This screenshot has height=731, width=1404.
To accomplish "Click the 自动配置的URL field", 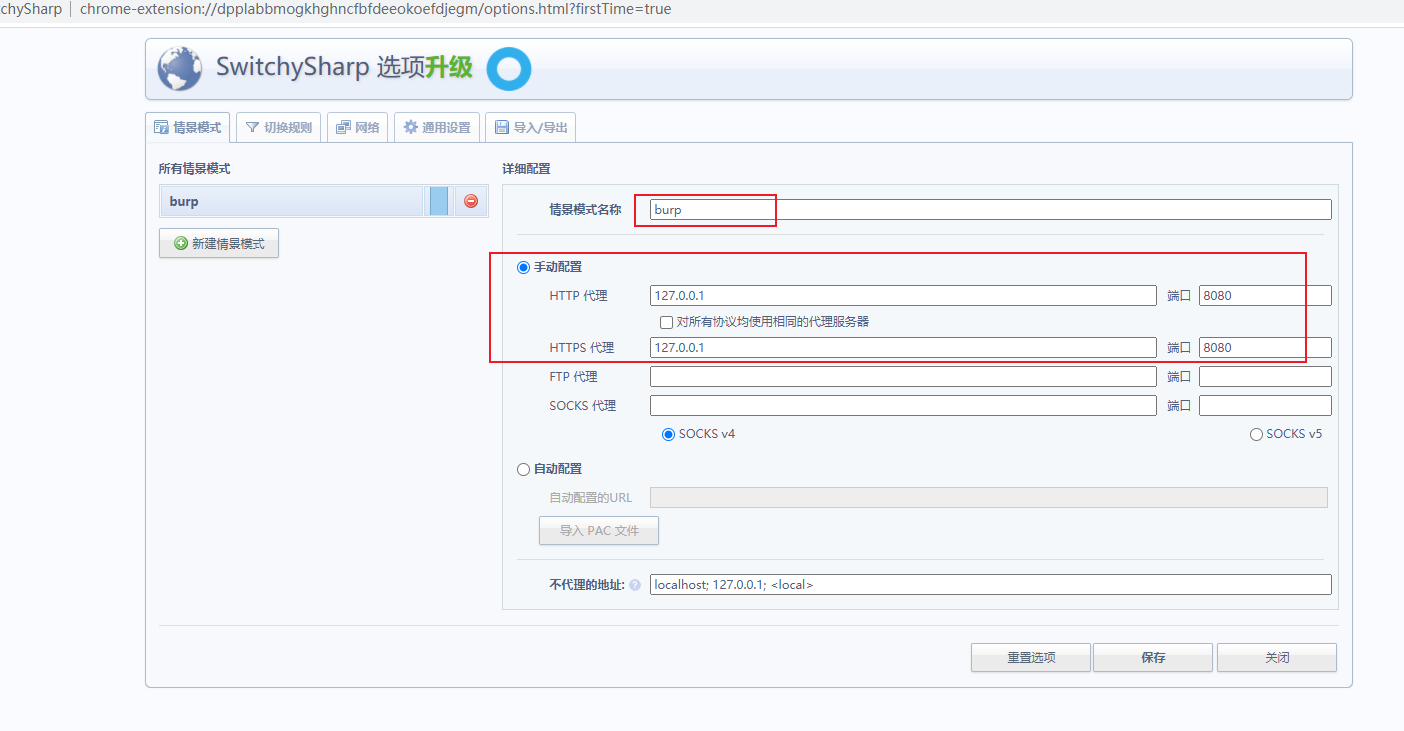I will (989, 497).
